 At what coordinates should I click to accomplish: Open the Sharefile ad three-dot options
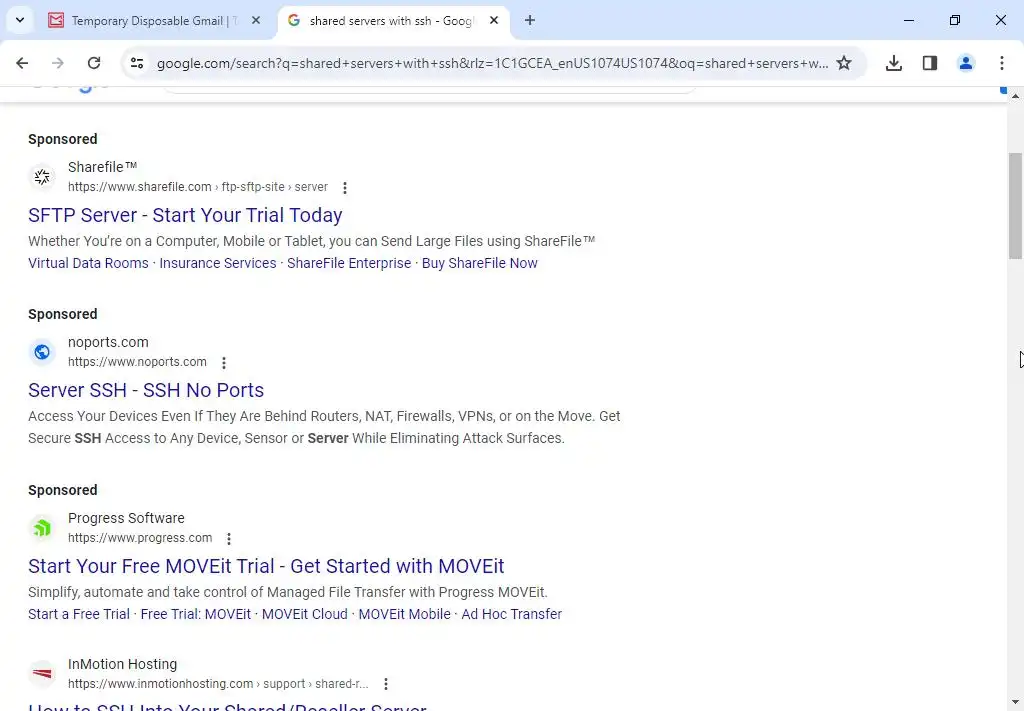coord(345,187)
